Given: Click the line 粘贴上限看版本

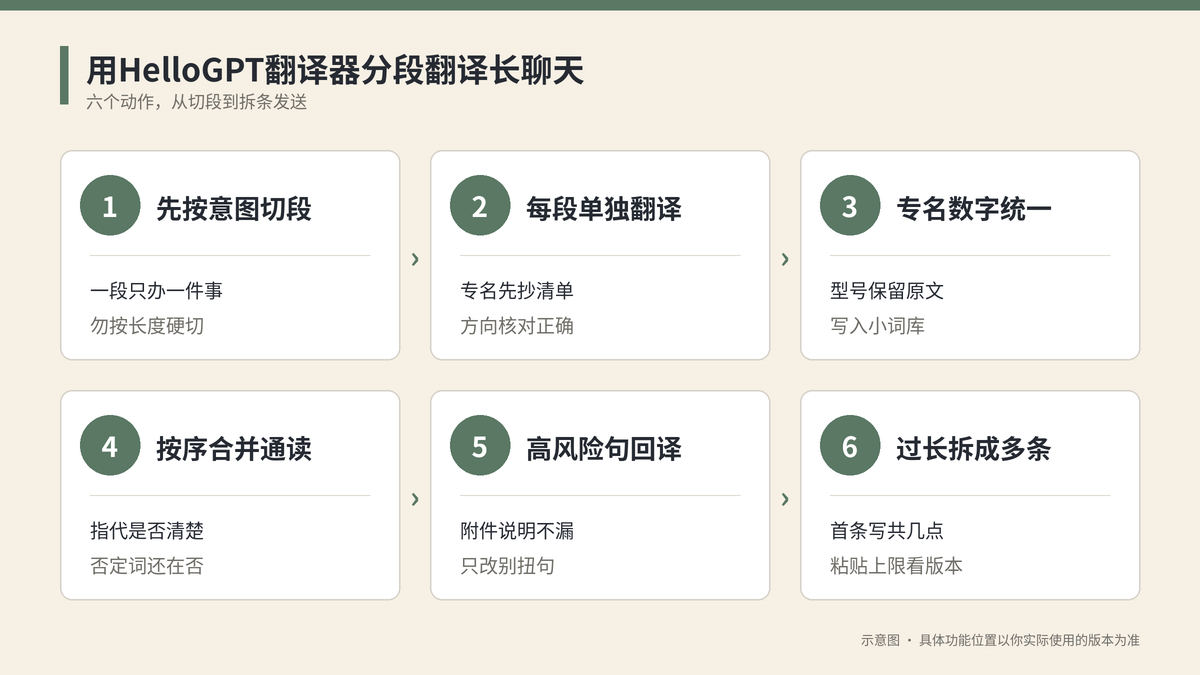Looking at the screenshot, I should 896,566.
